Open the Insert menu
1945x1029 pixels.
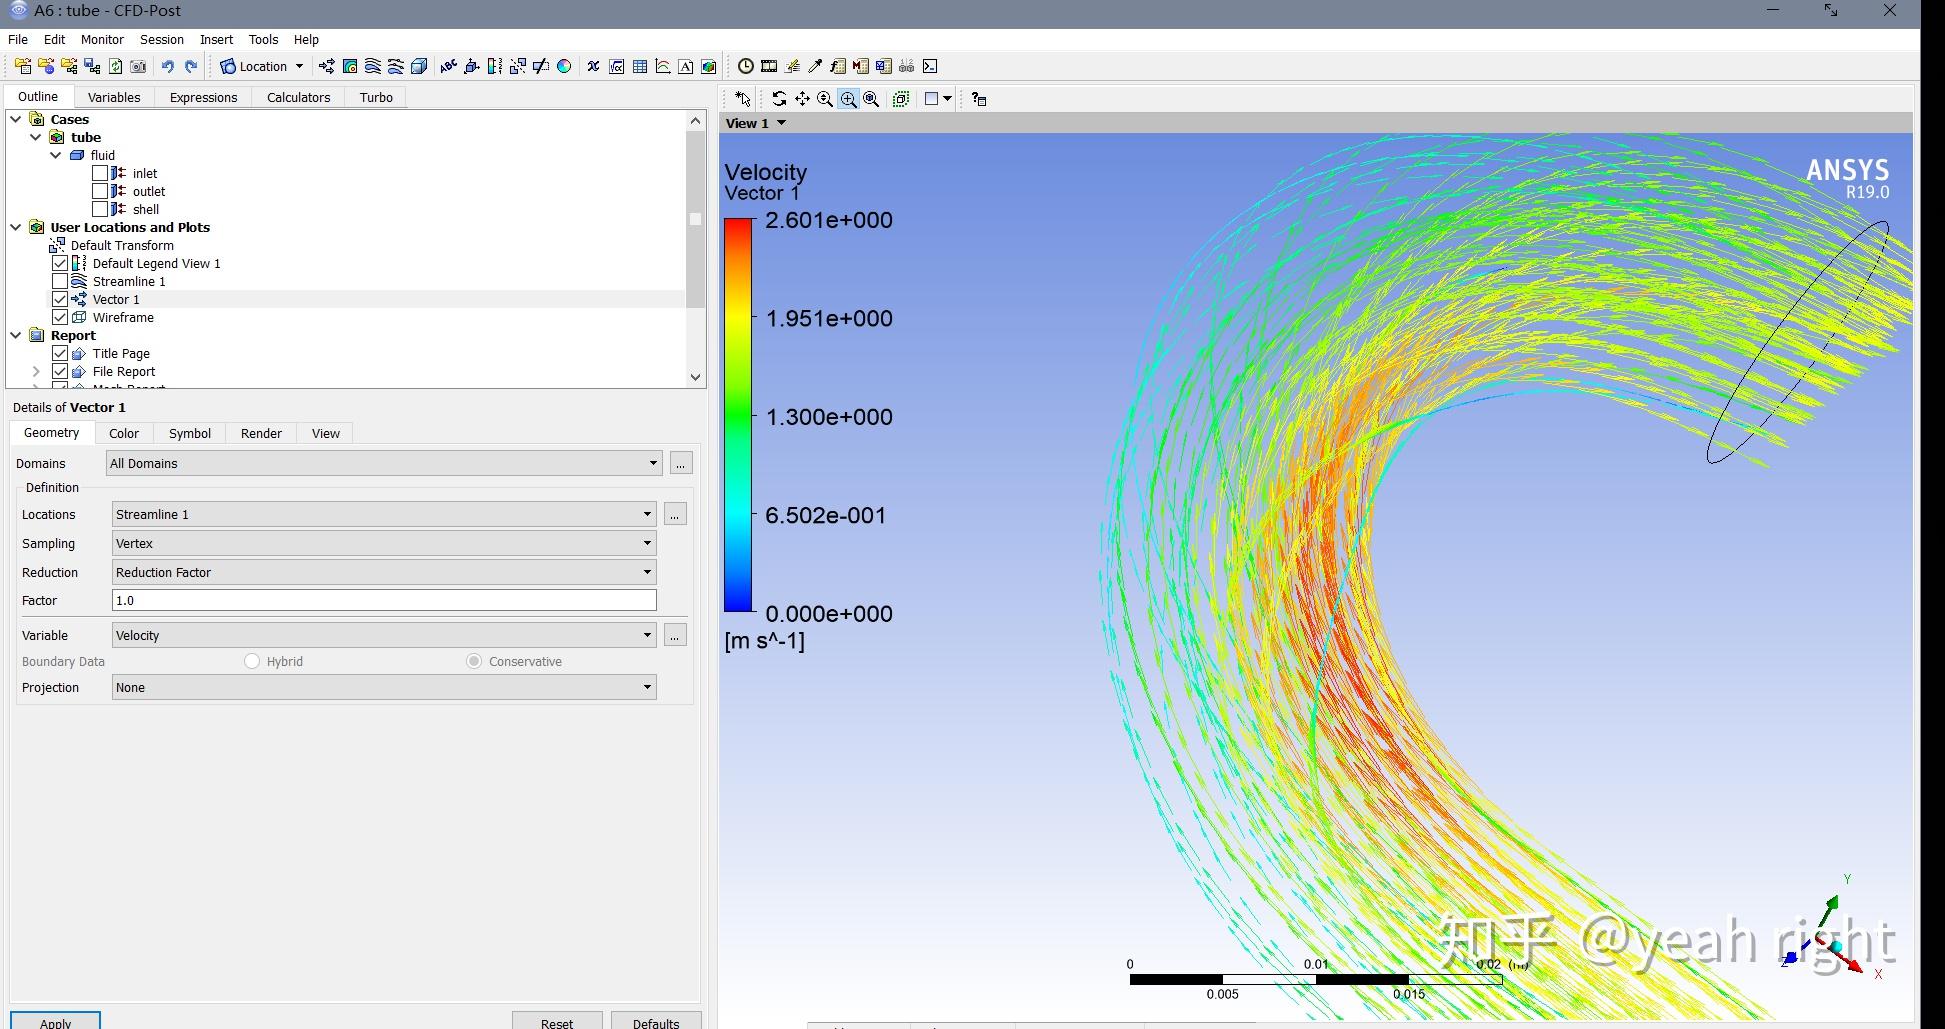216,40
